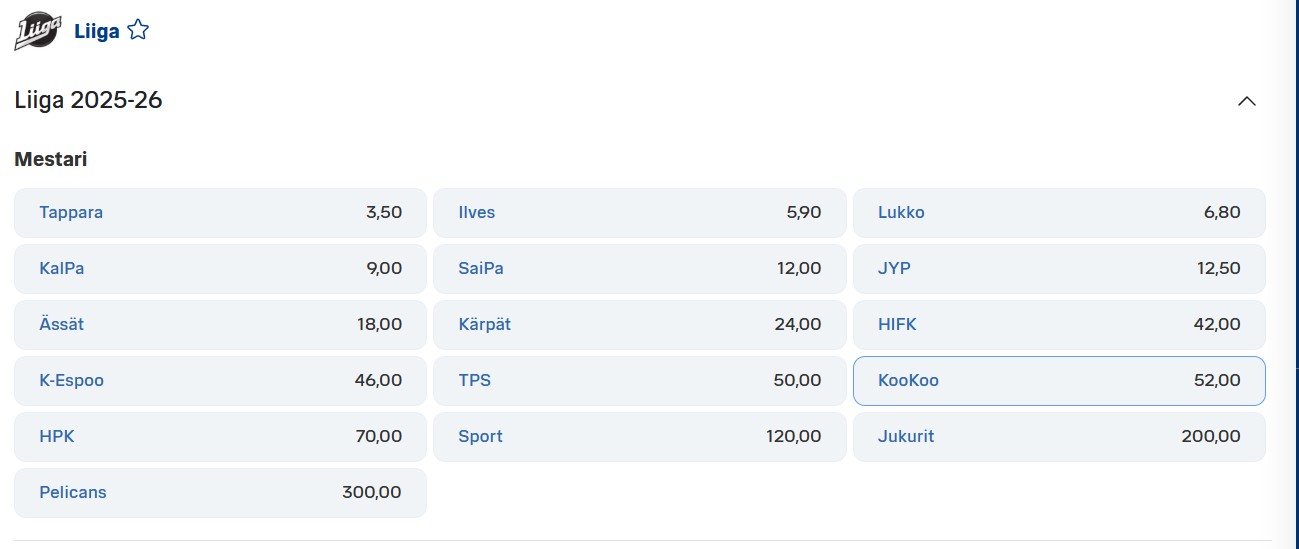This screenshot has width=1299, height=549.
Task: Open the Liiga league link
Action: coord(96,31)
